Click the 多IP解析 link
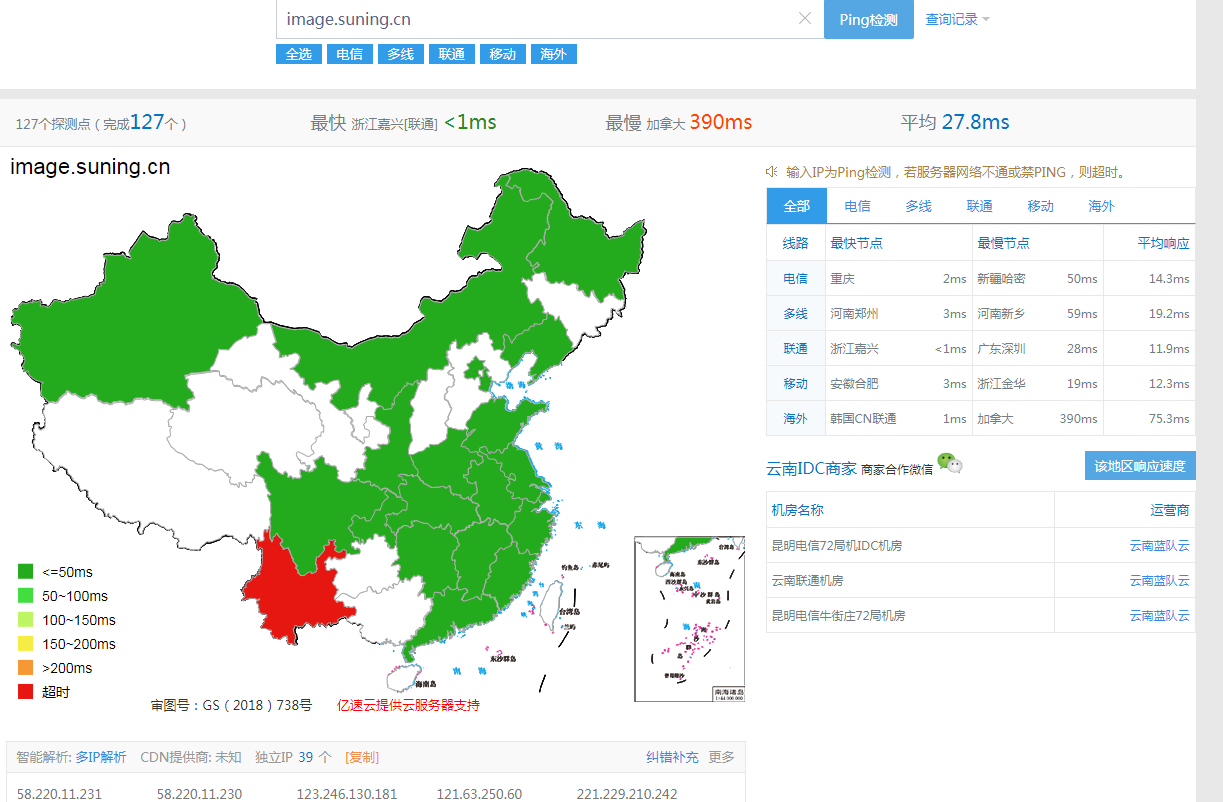 click(101, 757)
